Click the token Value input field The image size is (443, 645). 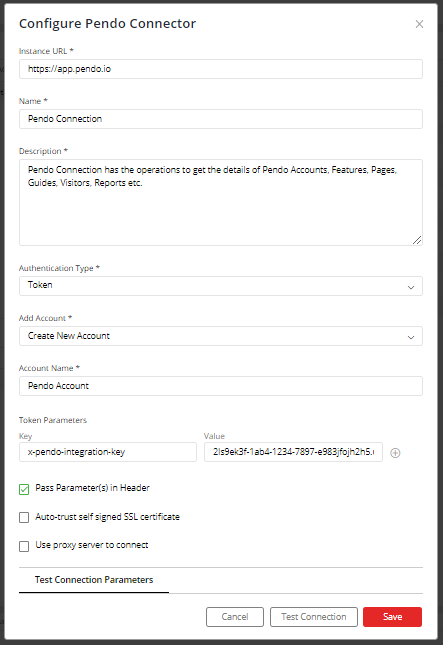pyautogui.click(x=293, y=452)
